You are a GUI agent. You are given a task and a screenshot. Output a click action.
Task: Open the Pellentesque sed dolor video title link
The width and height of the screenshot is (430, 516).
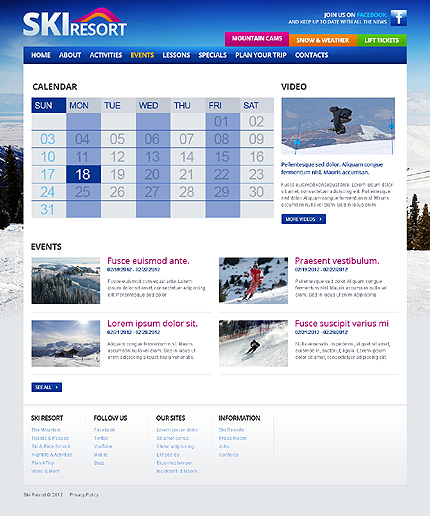click(332, 168)
